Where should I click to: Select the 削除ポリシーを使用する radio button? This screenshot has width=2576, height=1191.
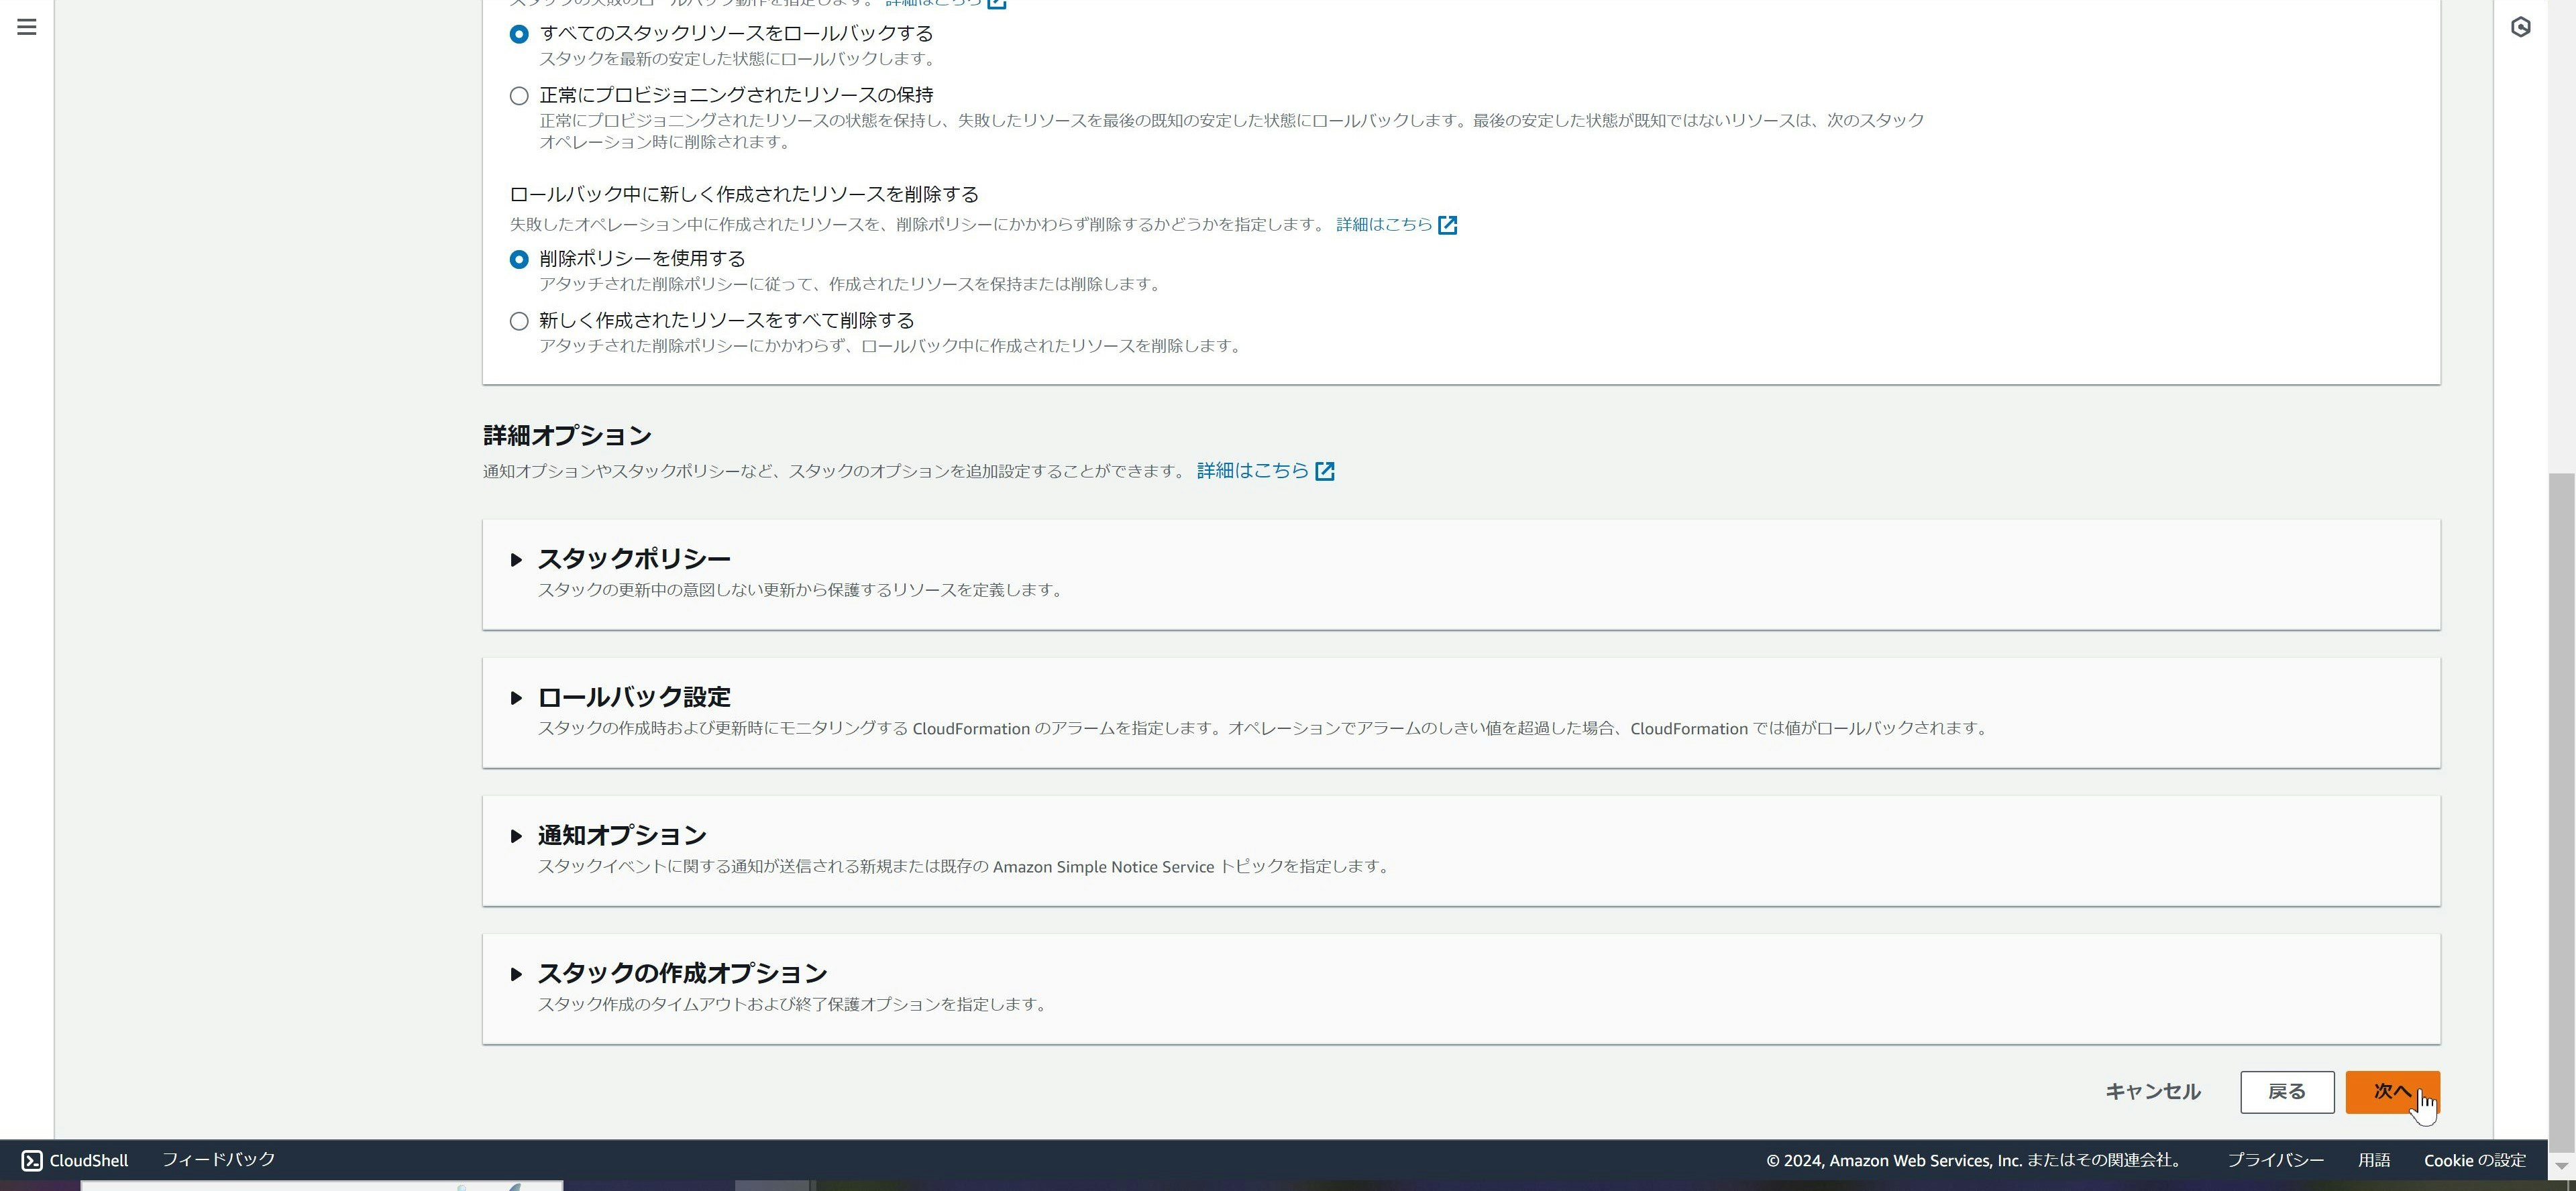click(x=518, y=258)
